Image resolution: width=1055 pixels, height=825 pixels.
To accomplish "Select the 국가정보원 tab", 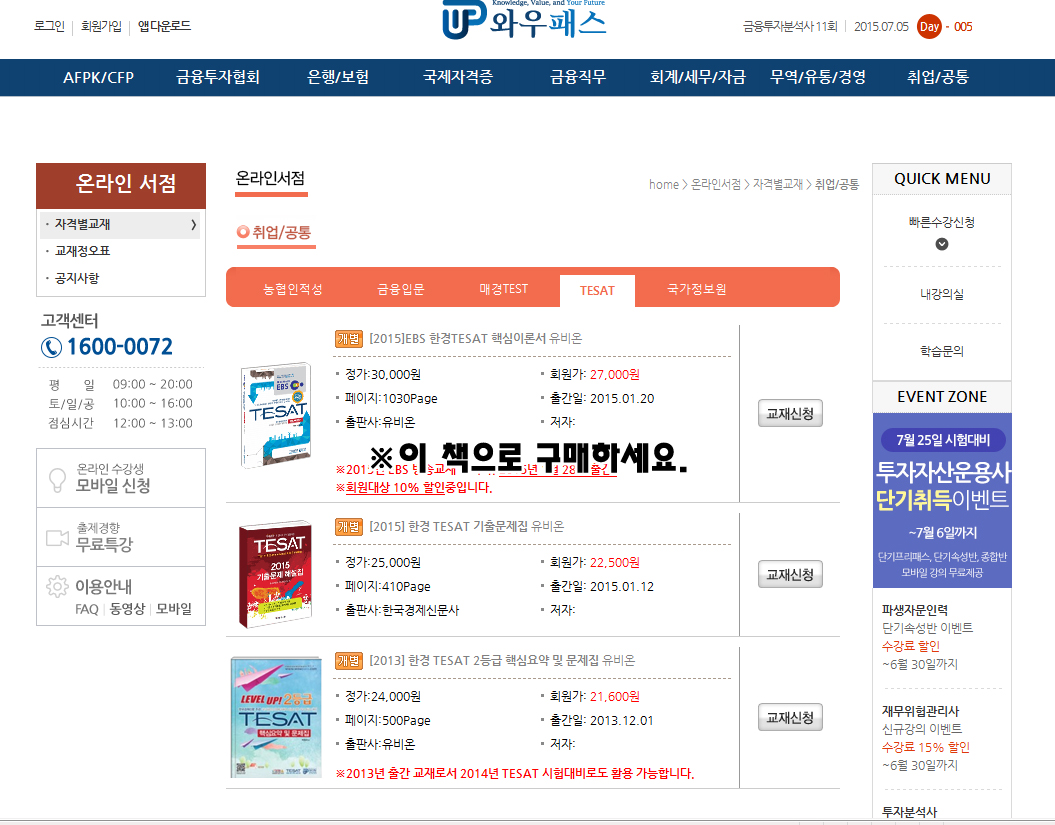I will coord(696,289).
